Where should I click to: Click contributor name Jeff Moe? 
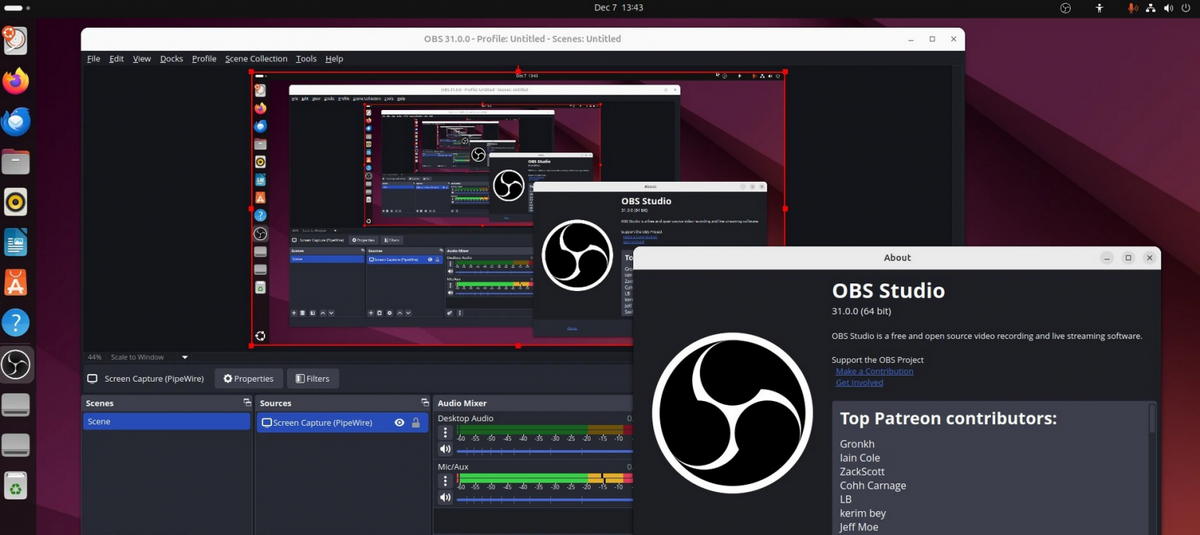859,527
